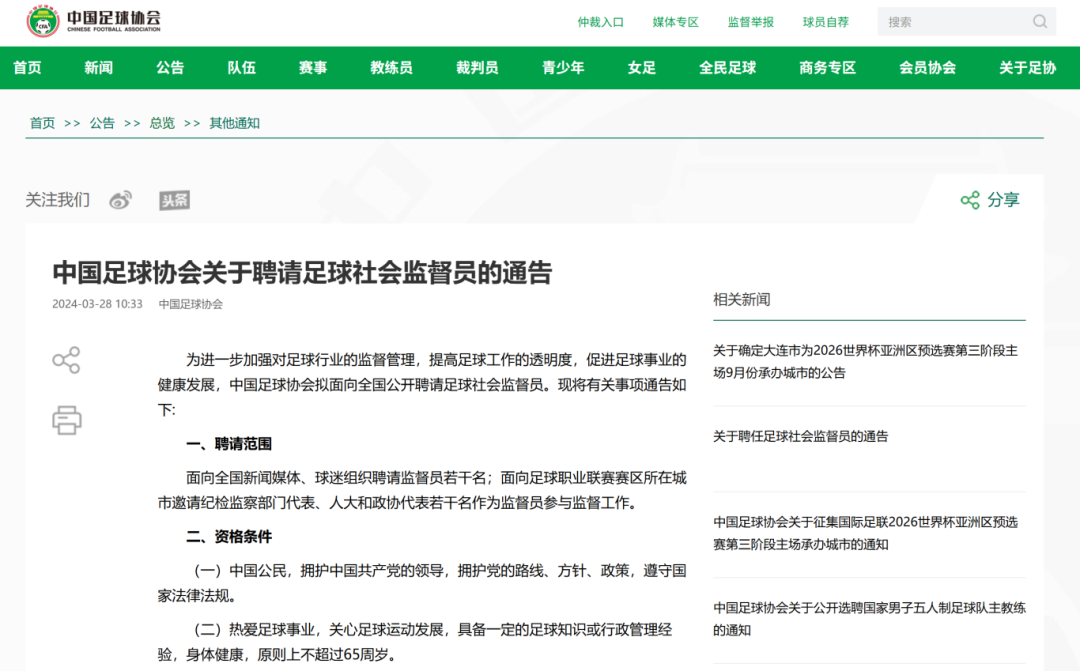
Task: Click the 二、资格条件 heading
Action: (x=229, y=537)
